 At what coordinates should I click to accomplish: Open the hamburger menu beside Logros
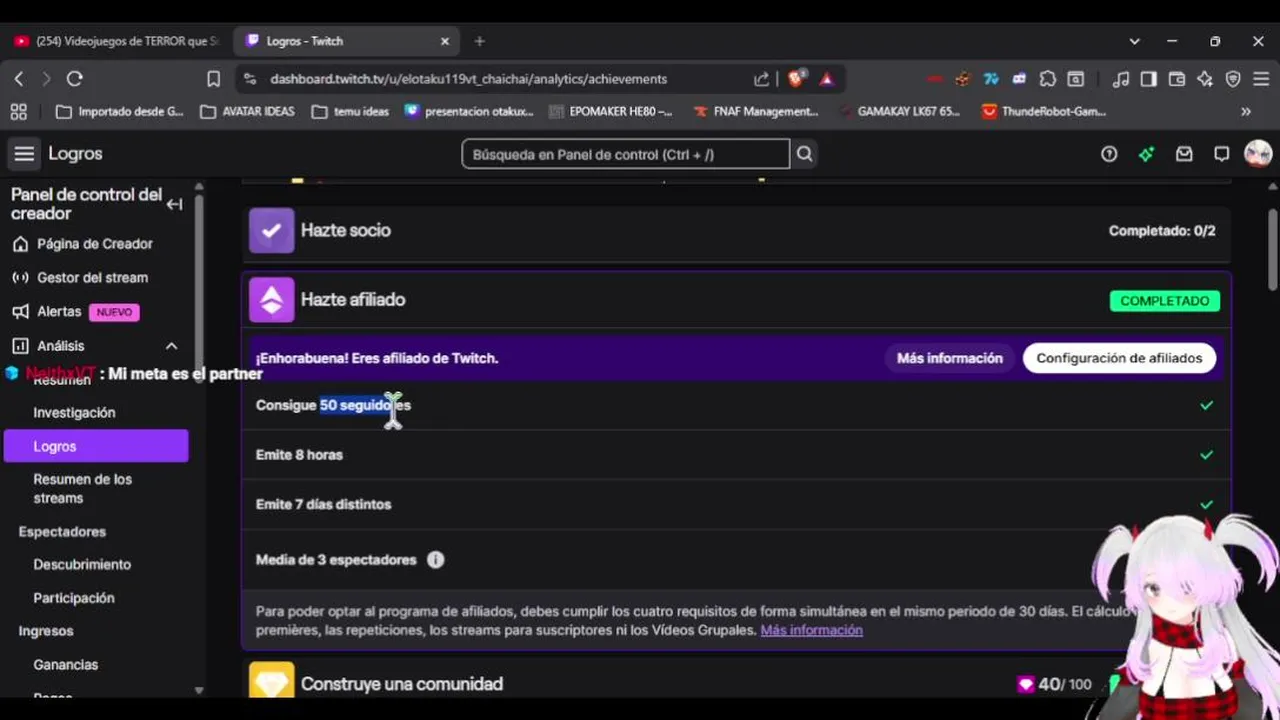pyautogui.click(x=24, y=153)
